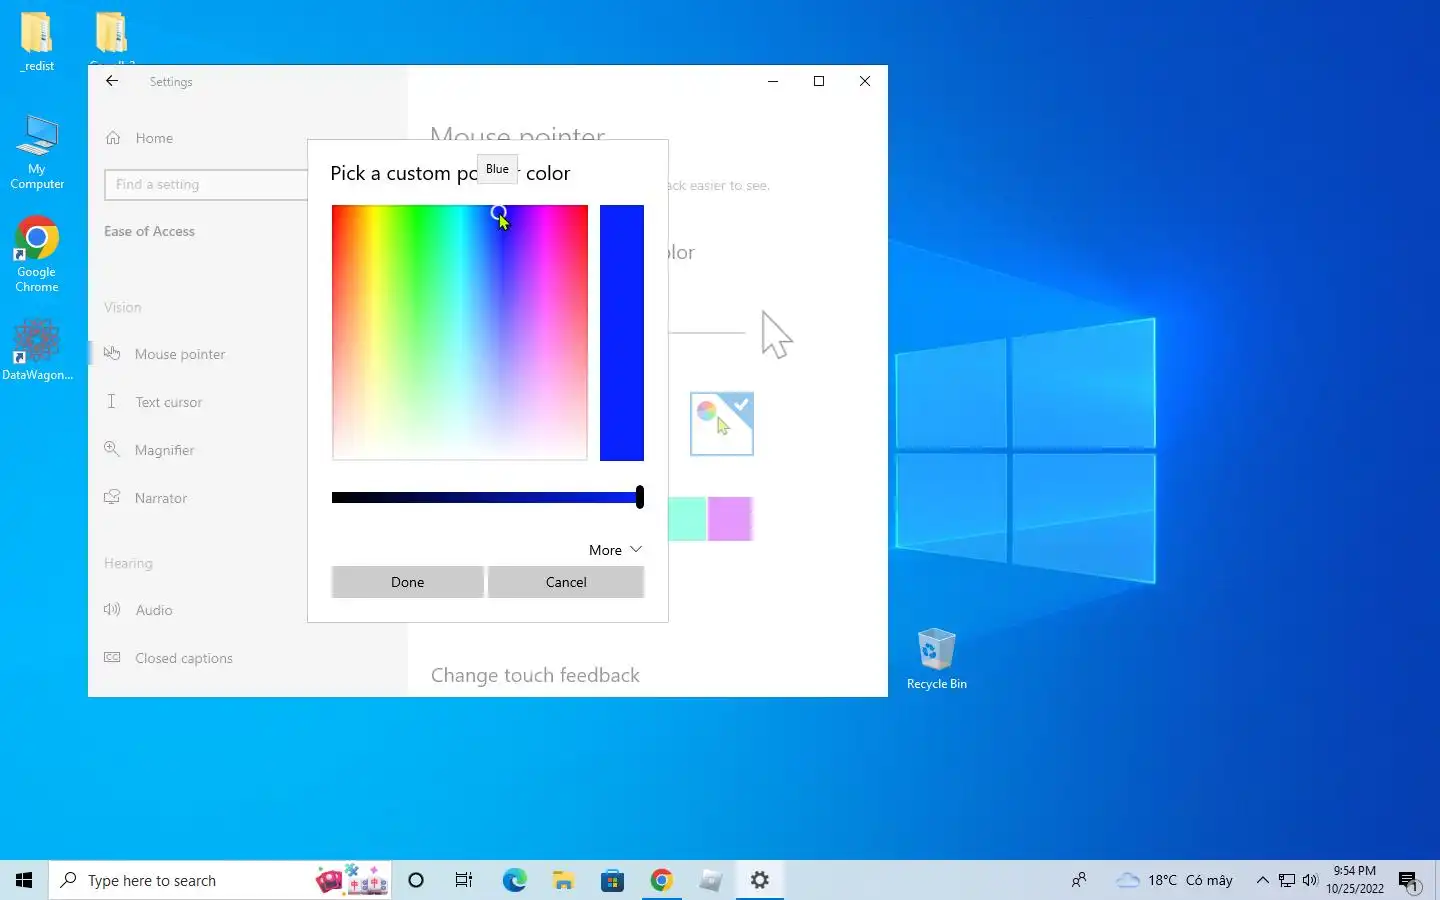Screen dimensions: 1440x900
Task: Open the weather widget showing 18°C
Action: 1174,880
